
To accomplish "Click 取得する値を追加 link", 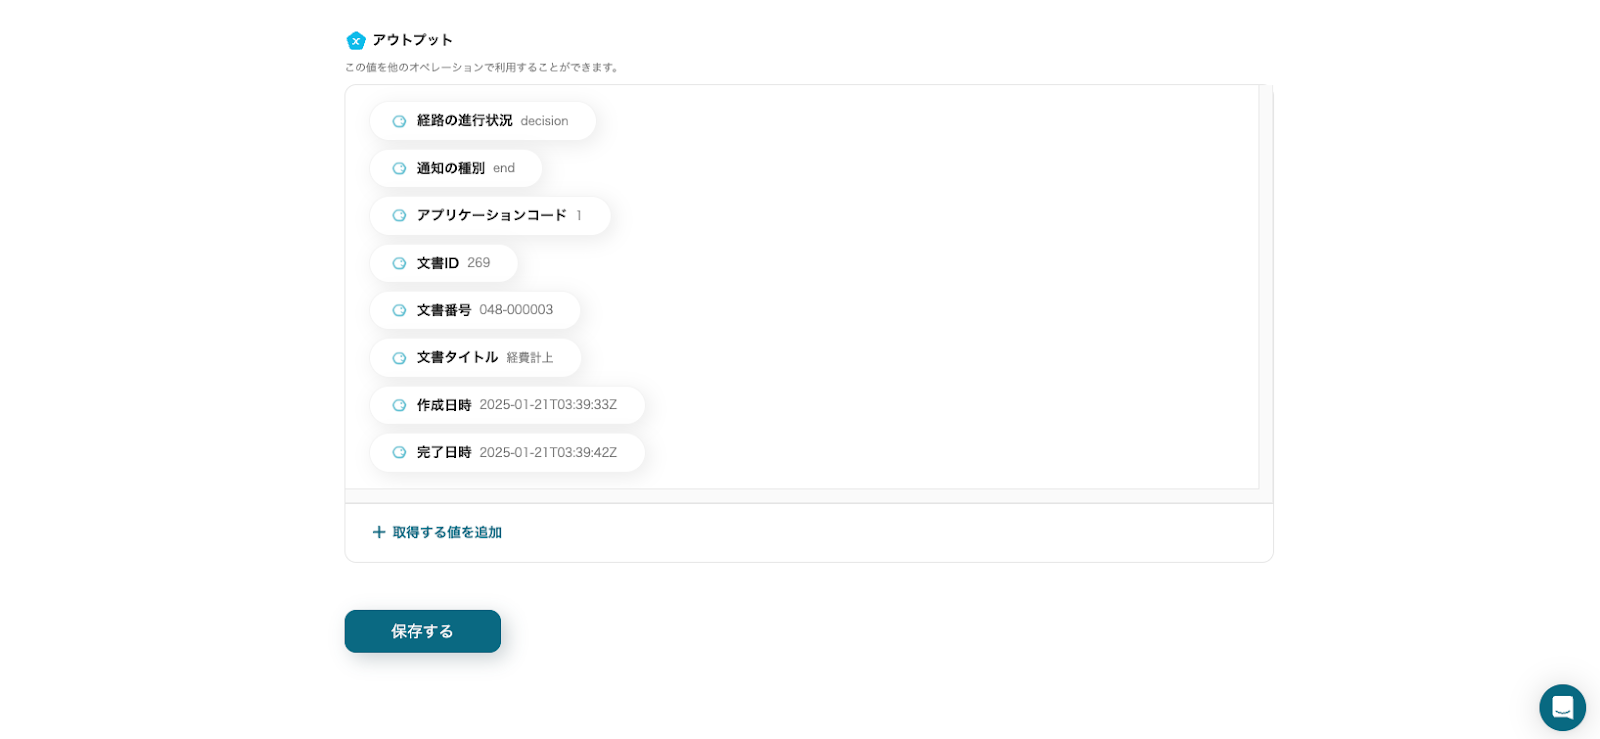I will click(x=447, y=532).
